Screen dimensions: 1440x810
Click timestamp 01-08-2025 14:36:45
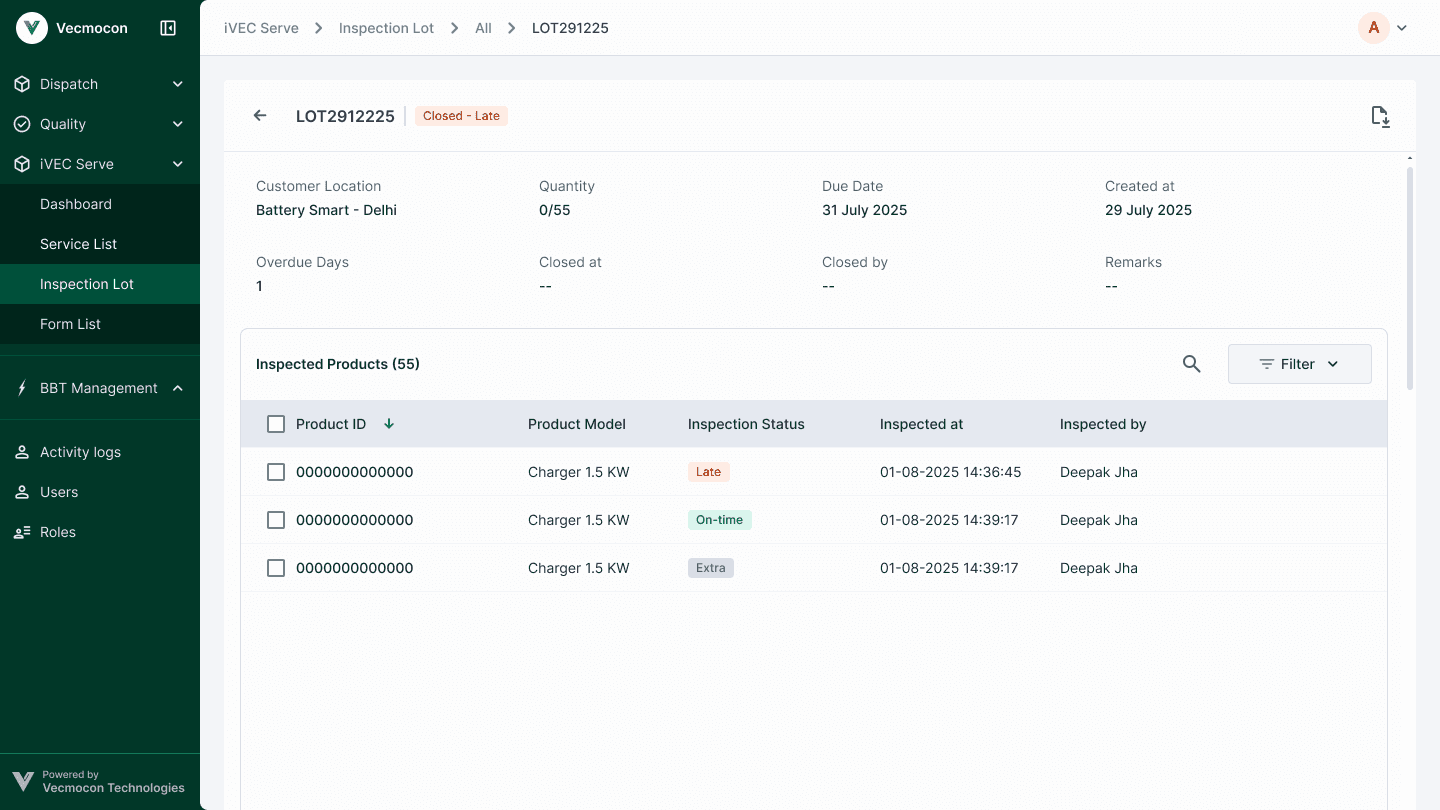pyautogui.click(x=950, y=472)
